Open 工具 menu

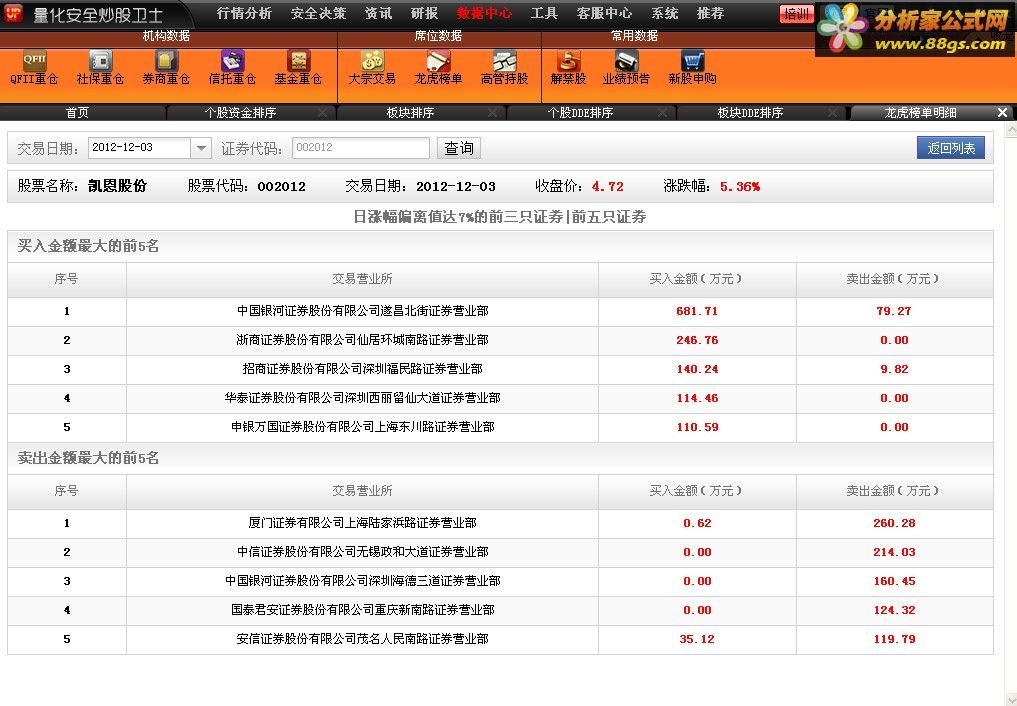click(x=544, y=13)
